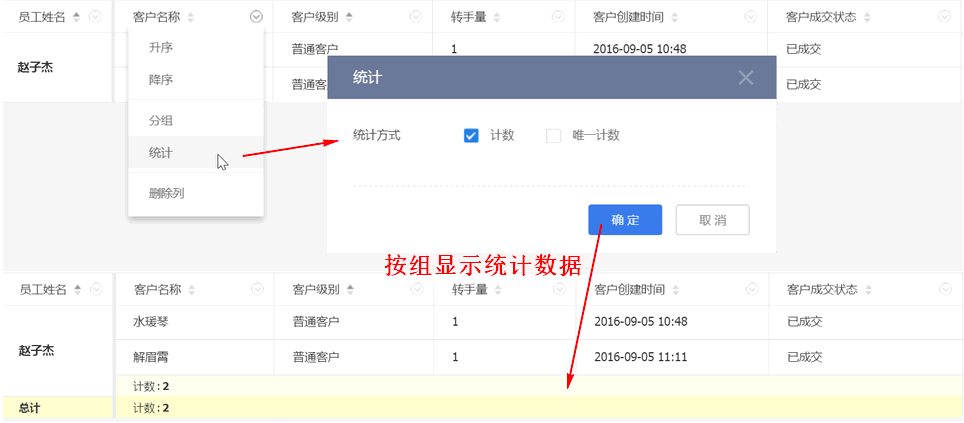964x423 pixels.
Task: Open 员工姓名 column dropdown in table with open menu
Action: click(95, 17)
